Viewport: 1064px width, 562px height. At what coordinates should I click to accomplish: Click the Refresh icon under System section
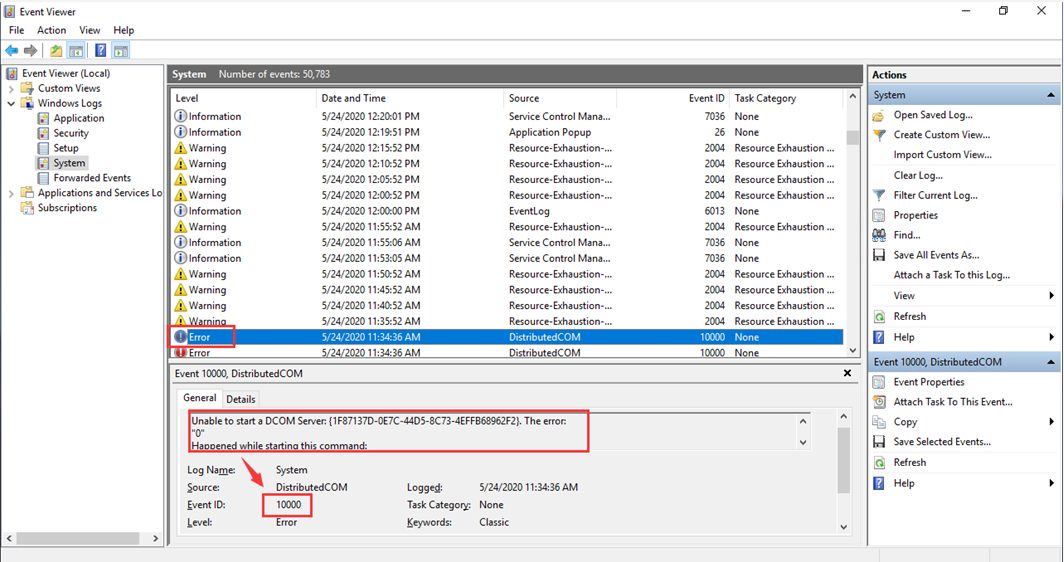click(879, 317)
